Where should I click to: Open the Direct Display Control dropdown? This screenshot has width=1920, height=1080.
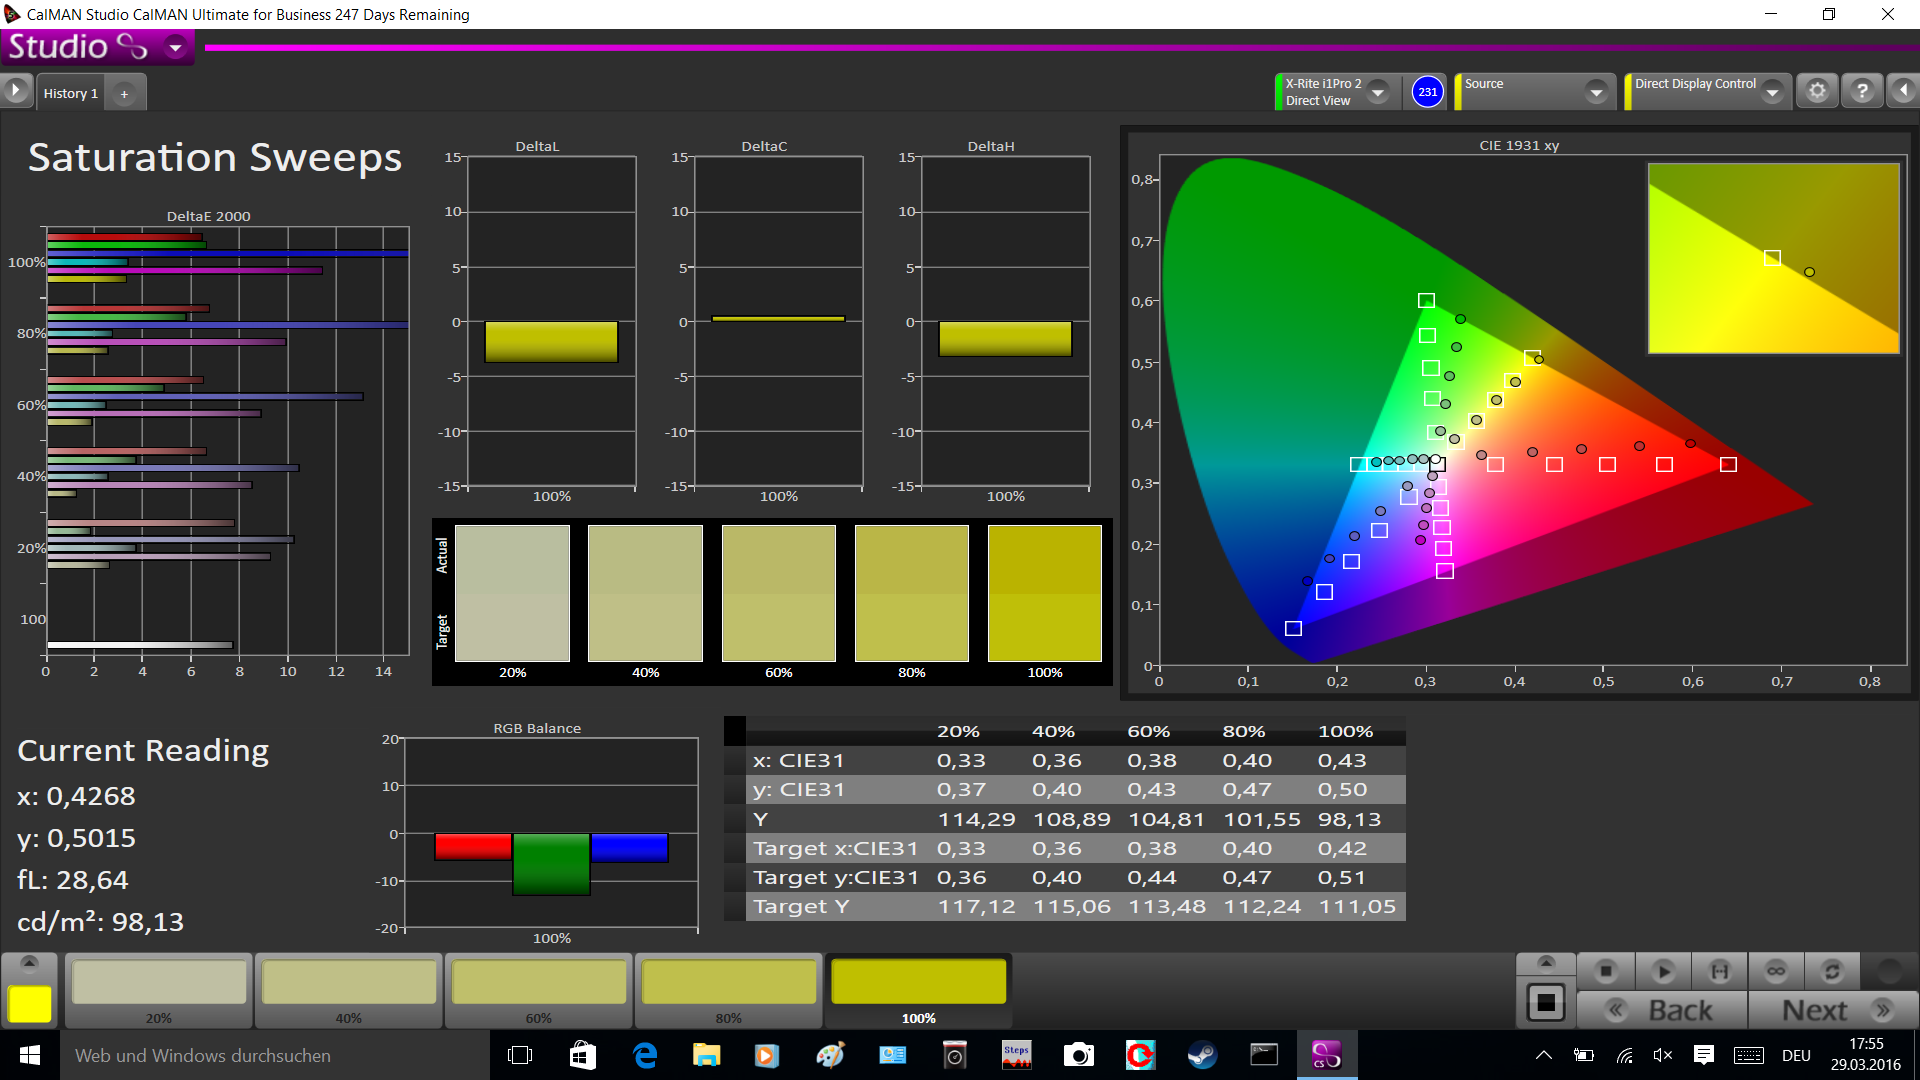pos(1772,92)
